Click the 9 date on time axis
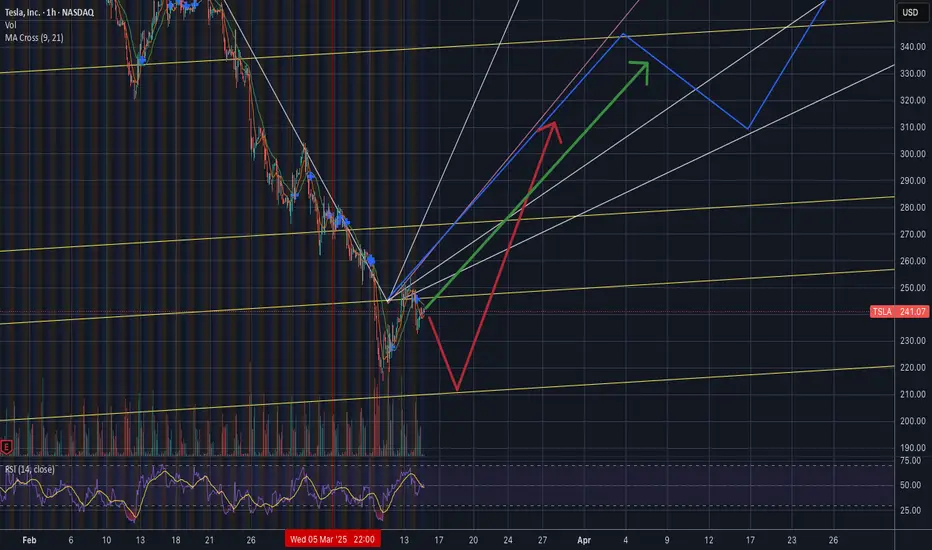Image resolution: width=932 pixels, height=550 pixels. click(667, 540)
